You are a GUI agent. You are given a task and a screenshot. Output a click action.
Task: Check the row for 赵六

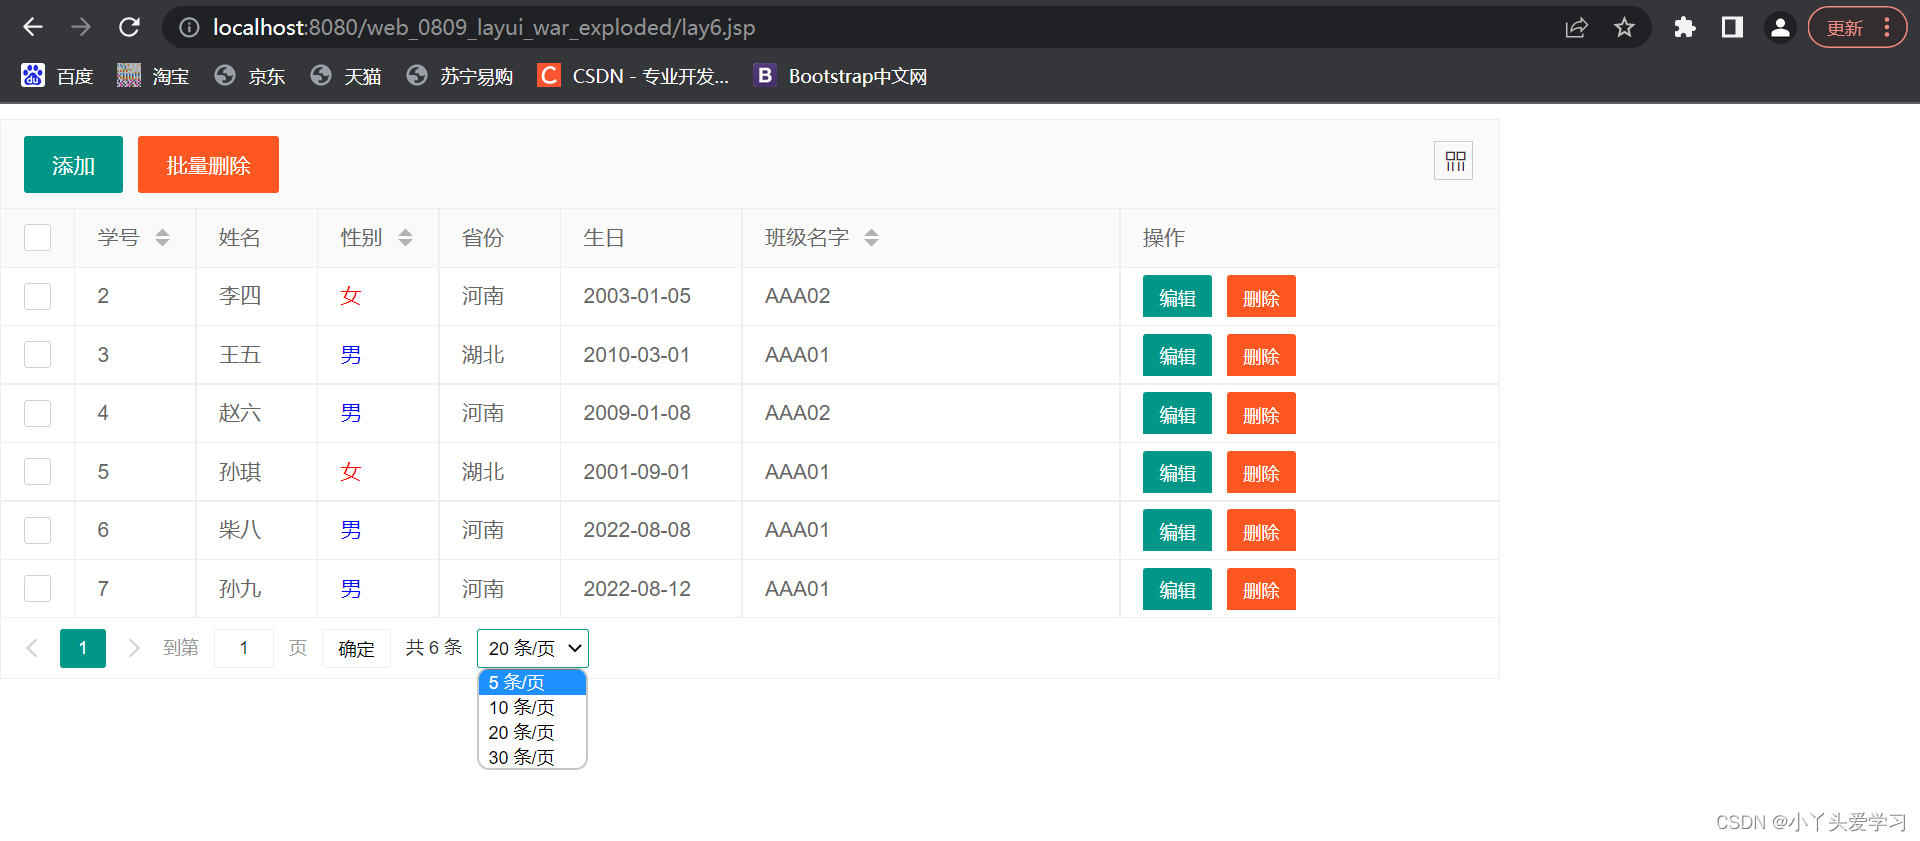click(38, 414)
